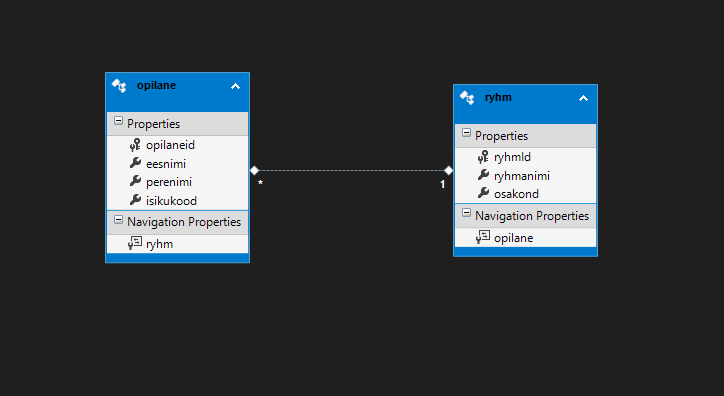The width and height of the screenshot is (724, 396).
Task: Select the opilaneid primary key icon
Action: coord(135,145)
